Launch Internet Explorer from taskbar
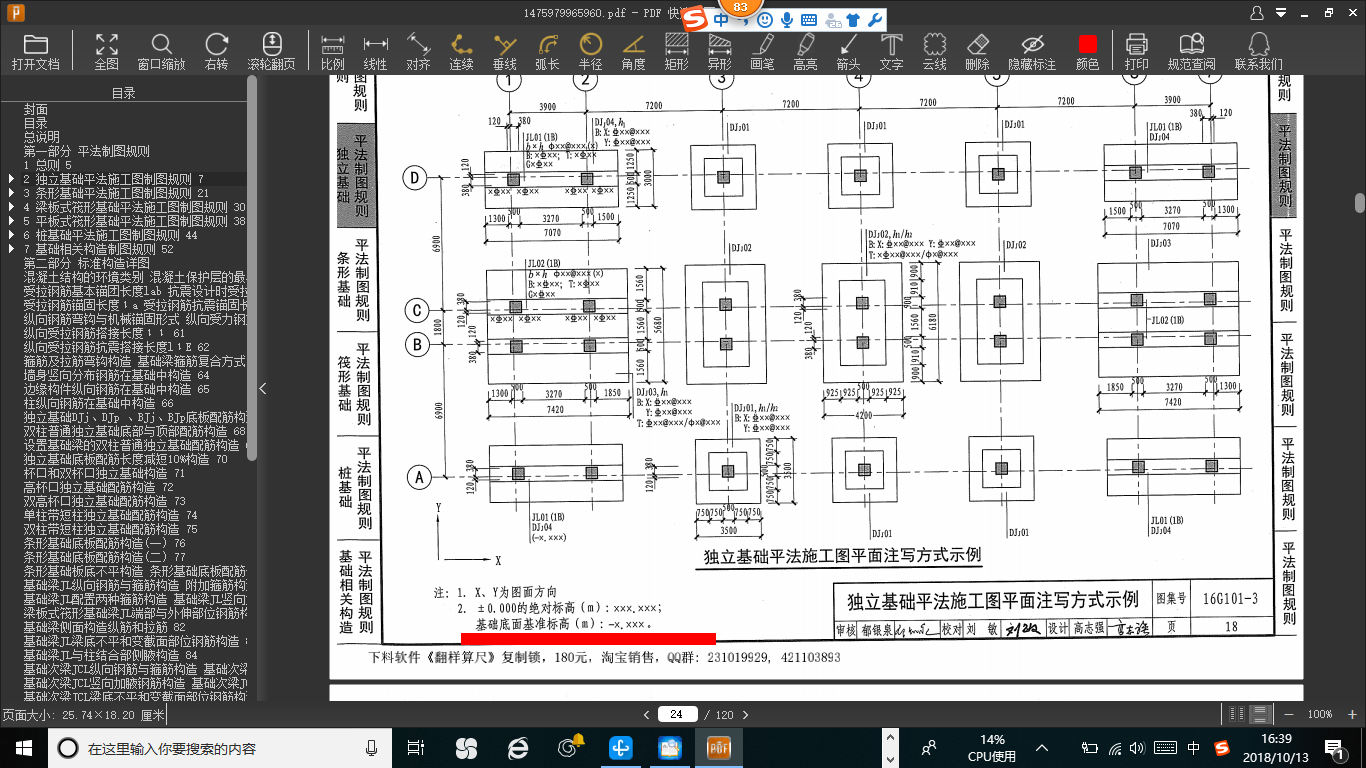Screen dimensions: 1366x768 [x=517, y=747]
